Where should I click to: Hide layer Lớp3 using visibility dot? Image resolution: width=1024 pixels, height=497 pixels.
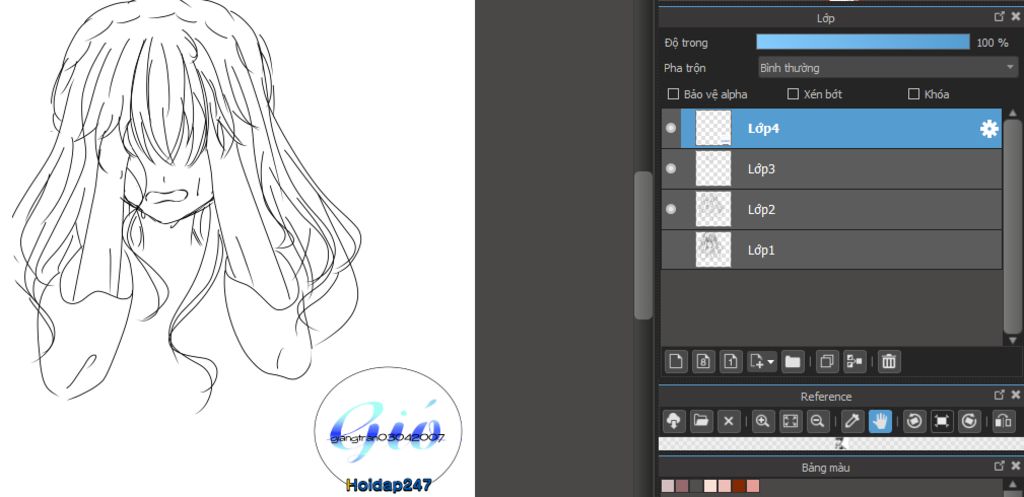[671, 169]
